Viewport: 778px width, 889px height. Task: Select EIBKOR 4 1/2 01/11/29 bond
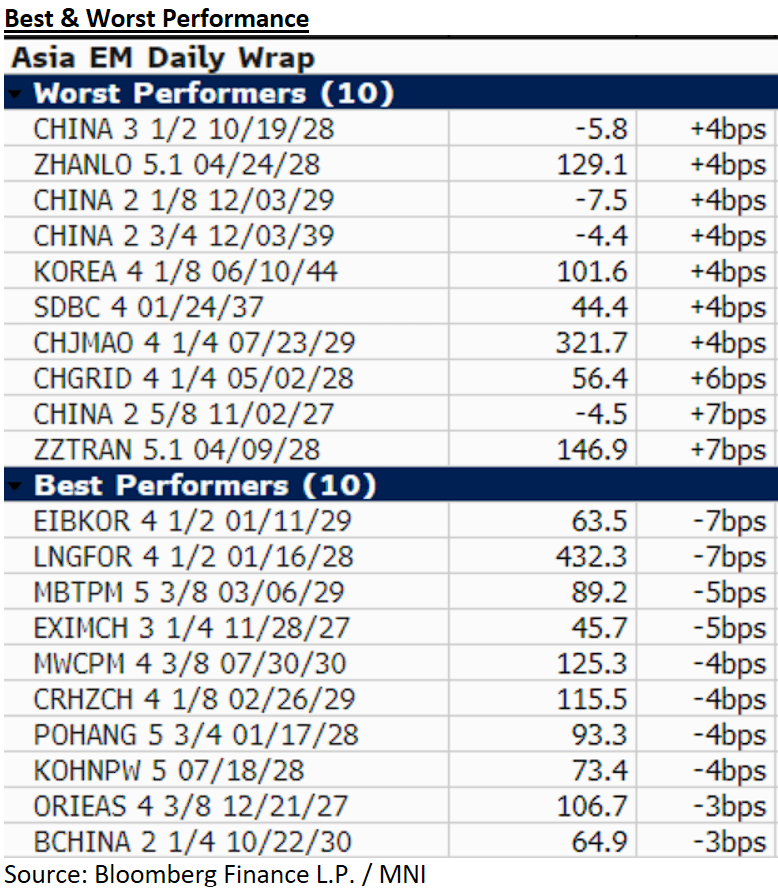(x=192, y=521)
